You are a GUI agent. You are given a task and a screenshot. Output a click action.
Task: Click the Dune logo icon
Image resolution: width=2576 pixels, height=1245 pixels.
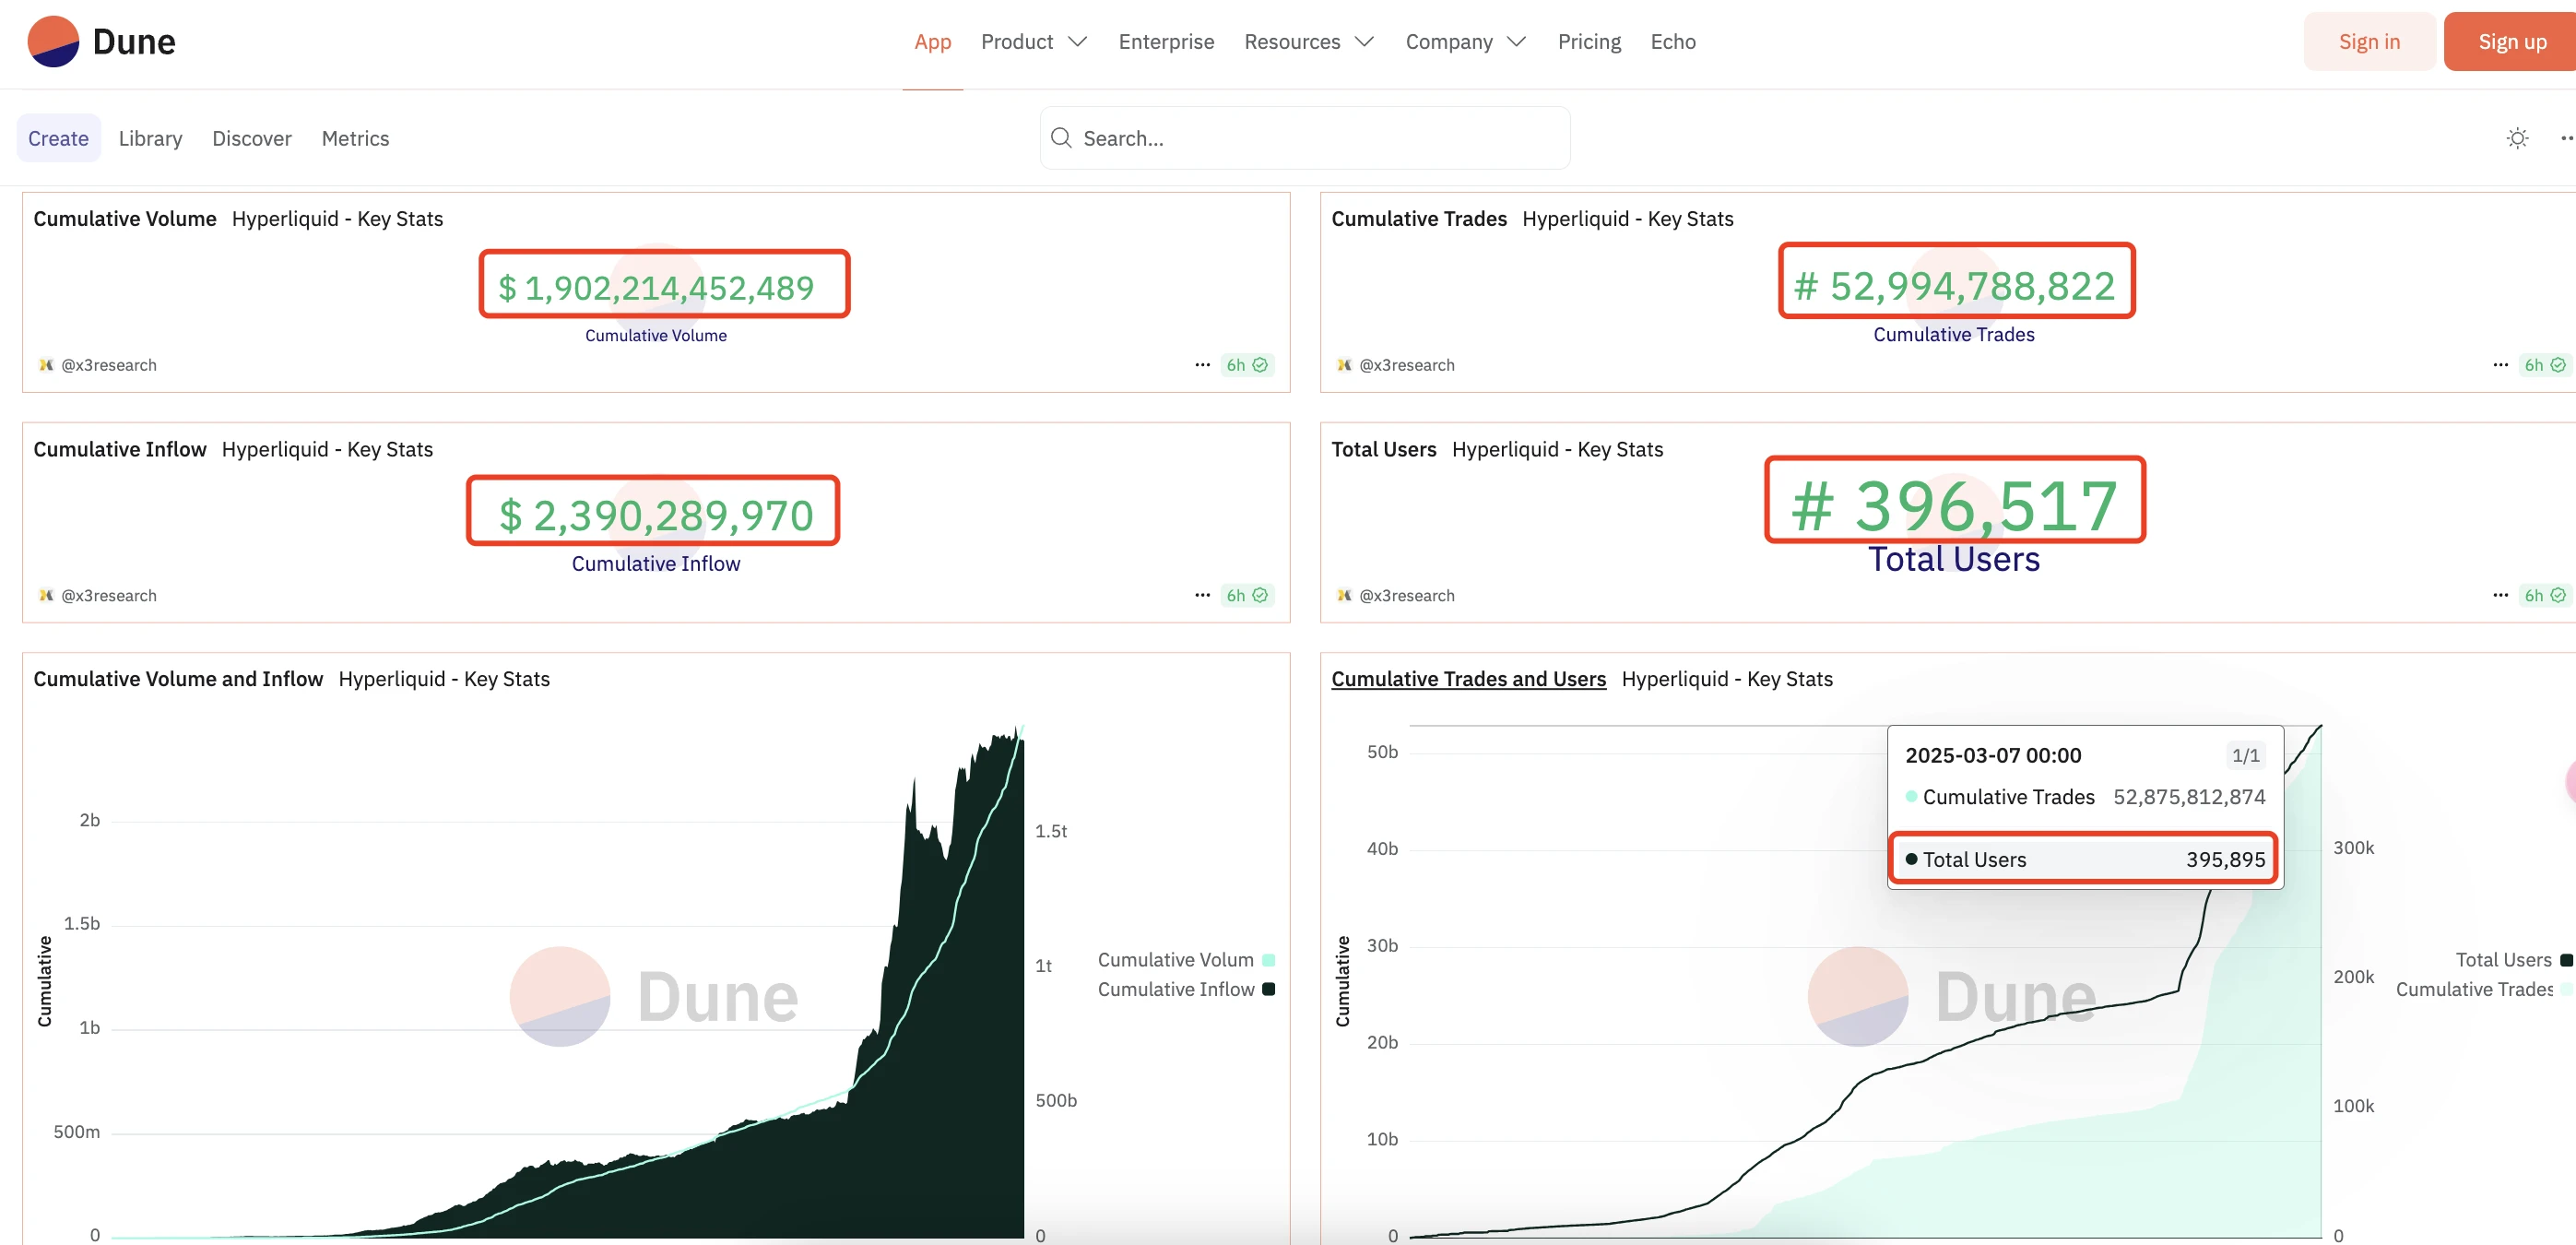pyautogui.click(x=53, y=42)
